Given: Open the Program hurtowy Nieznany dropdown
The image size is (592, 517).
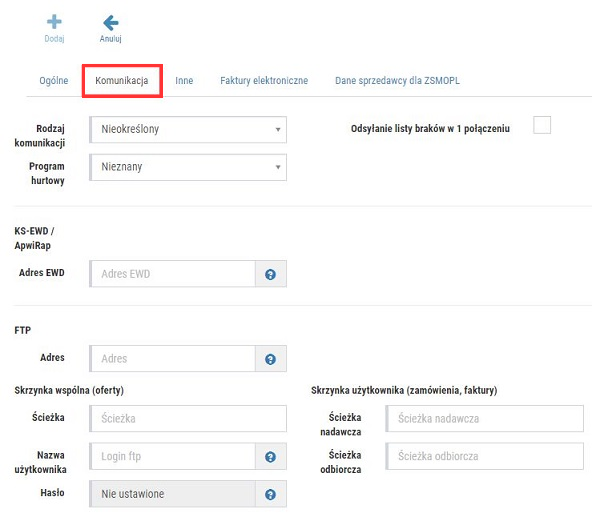Looking at the screenshot, I should pyautogui.click(x=188, y=167).
